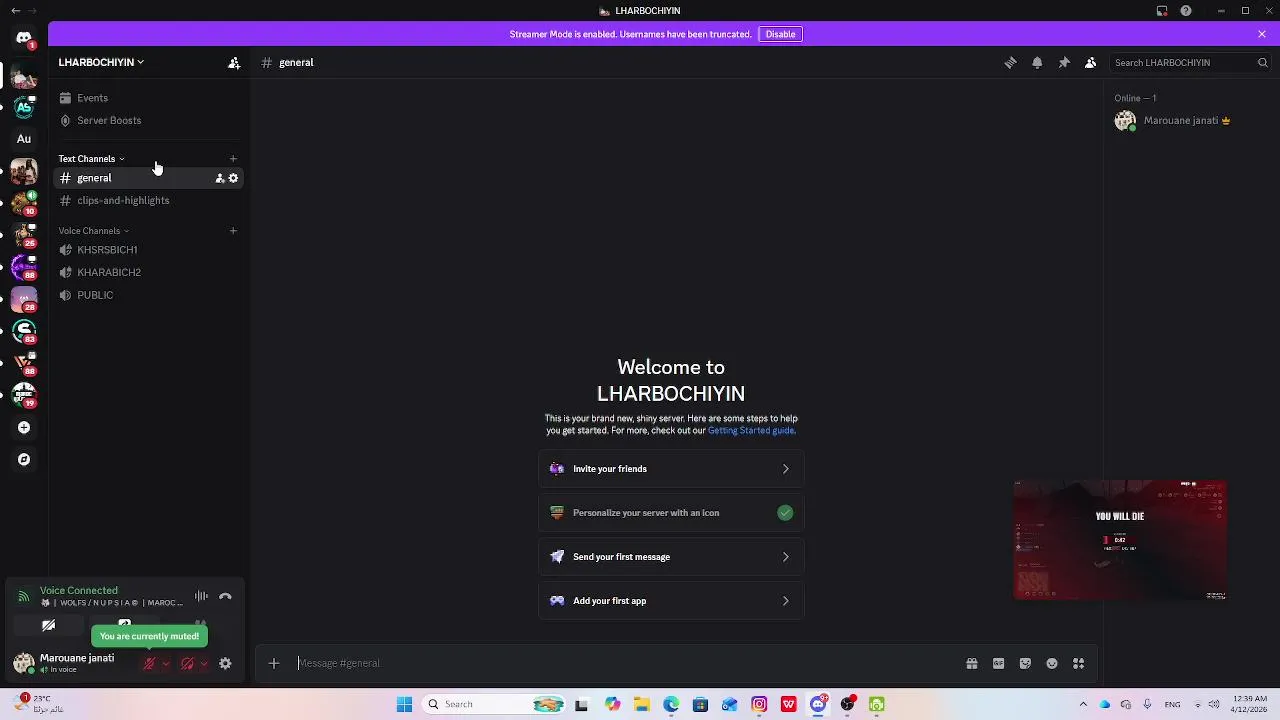
Task: Click Invite your friends card
Action: point(671,469)
